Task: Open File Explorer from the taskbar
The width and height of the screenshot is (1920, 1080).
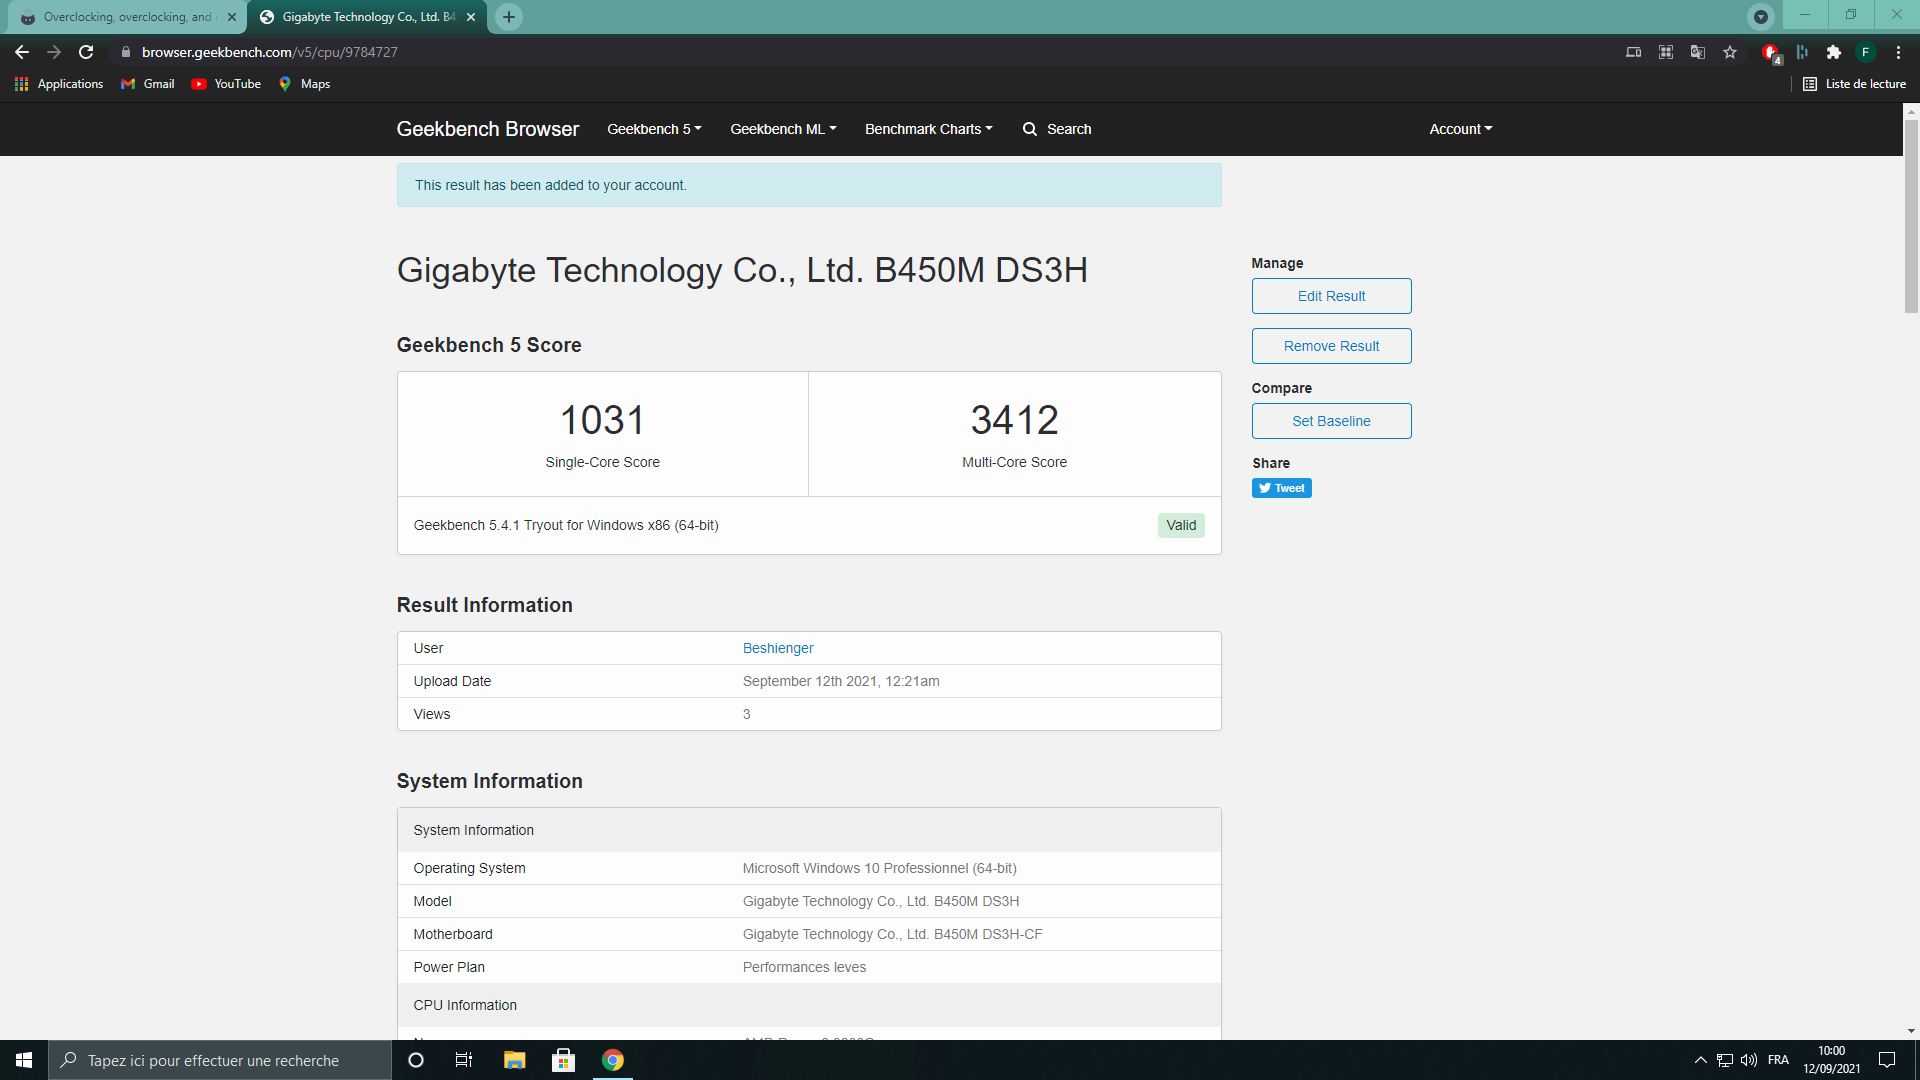Action: click(514, 1060)
